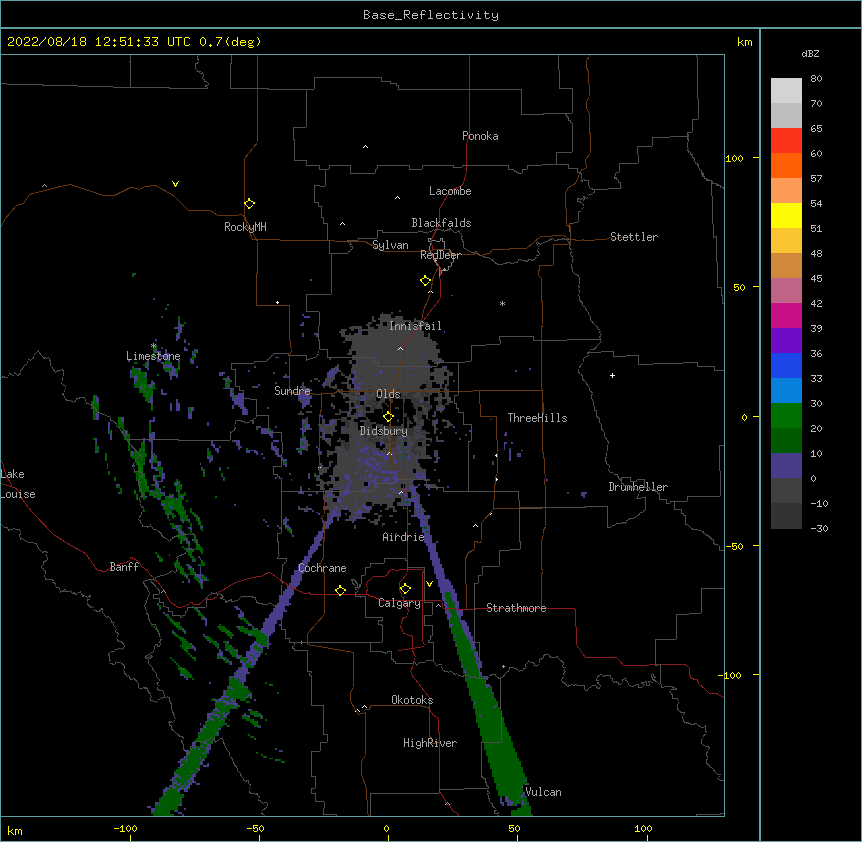Select the 30 dBZ green color swatch

tap(786, 416)
